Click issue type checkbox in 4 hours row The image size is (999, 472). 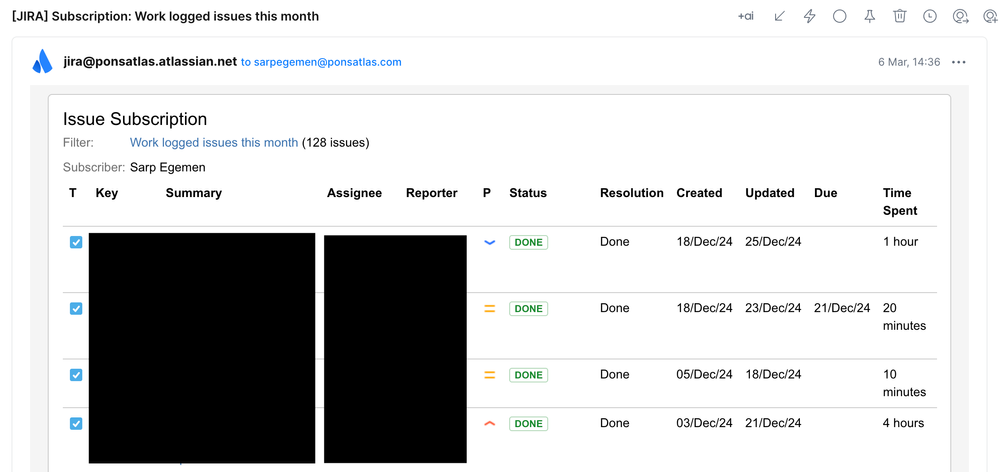(x=76, y=424)
